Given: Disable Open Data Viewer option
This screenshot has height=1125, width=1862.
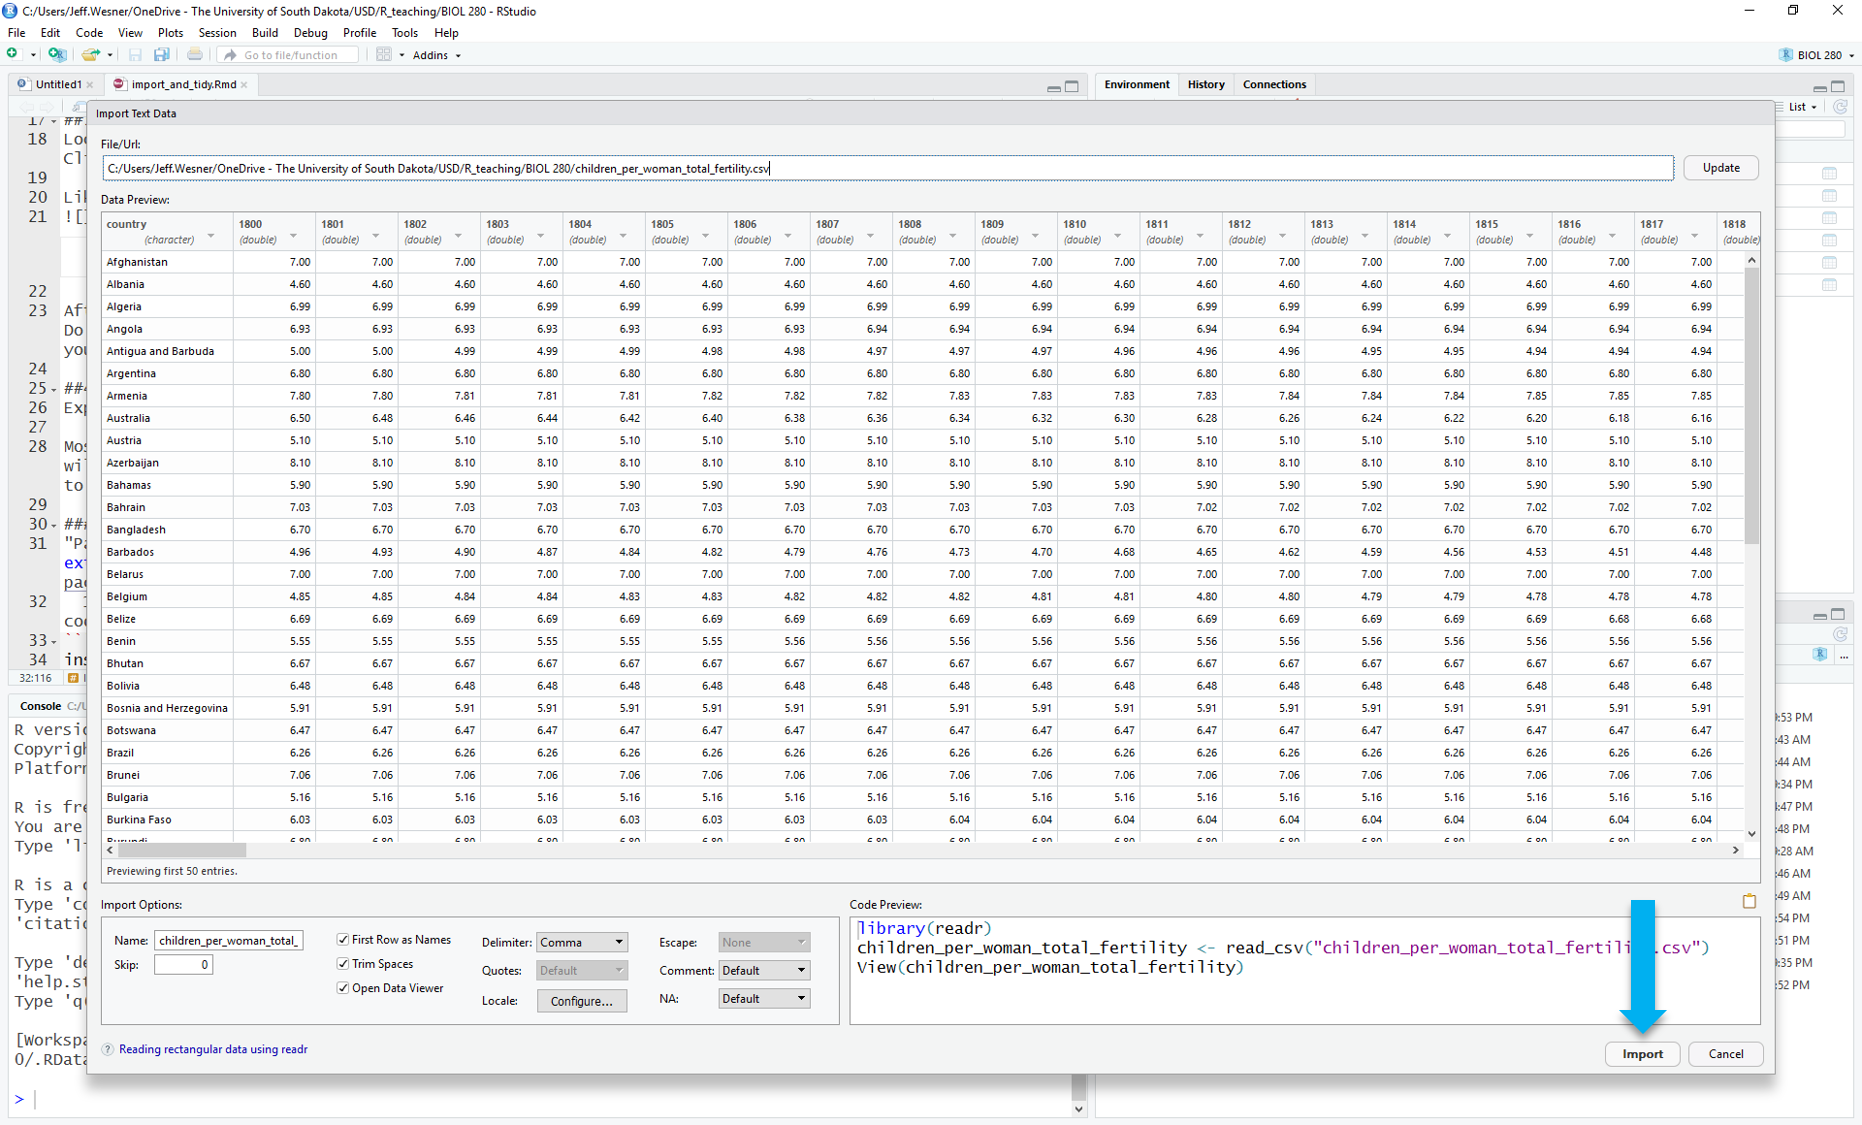Looking at the screenshot, I should pyautogui.click(x=343, y=988).
